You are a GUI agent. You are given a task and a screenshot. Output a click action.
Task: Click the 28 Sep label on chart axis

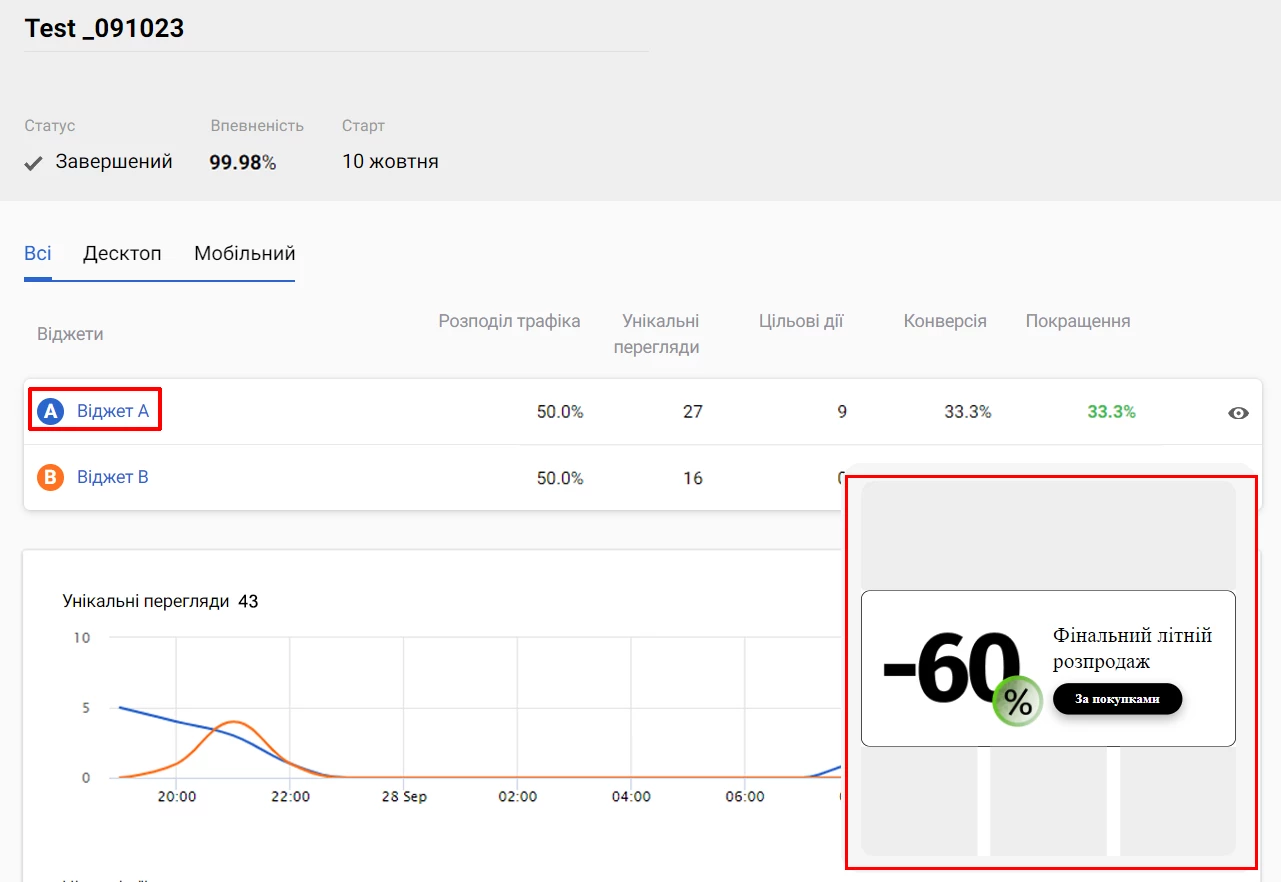[404, 797]
